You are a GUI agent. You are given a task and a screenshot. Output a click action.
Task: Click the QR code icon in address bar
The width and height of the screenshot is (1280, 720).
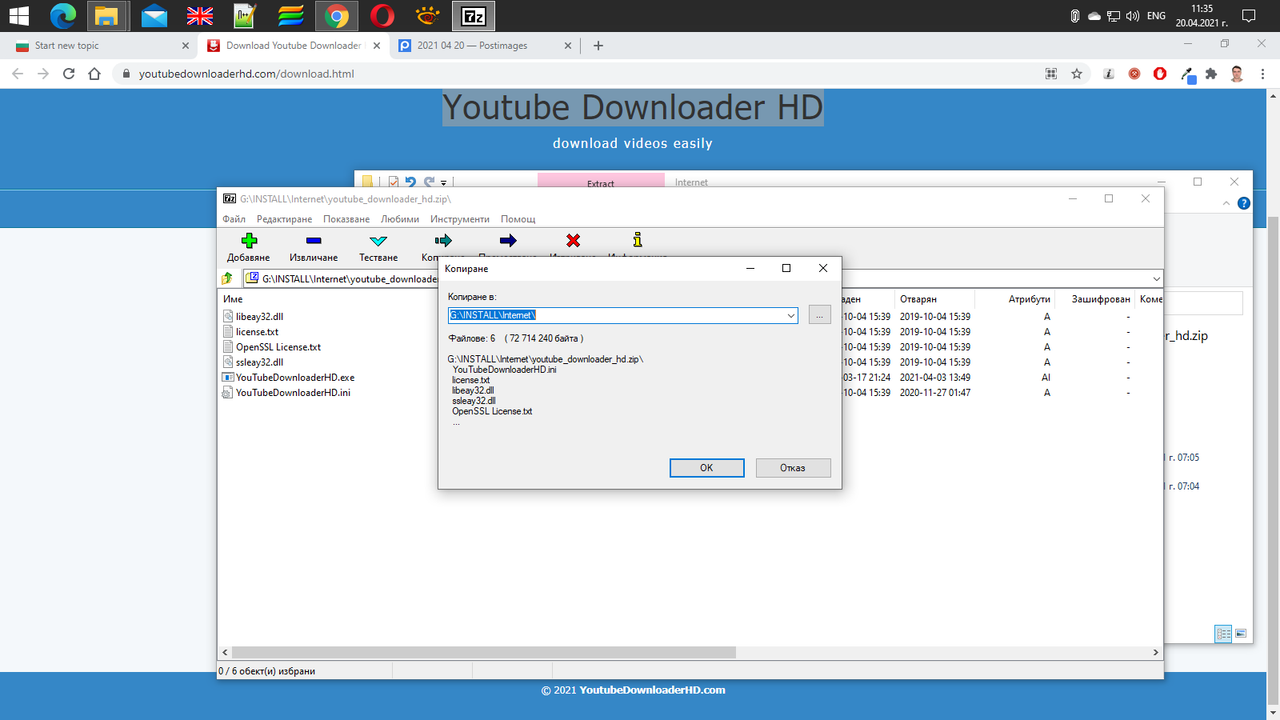point(1051,73)
